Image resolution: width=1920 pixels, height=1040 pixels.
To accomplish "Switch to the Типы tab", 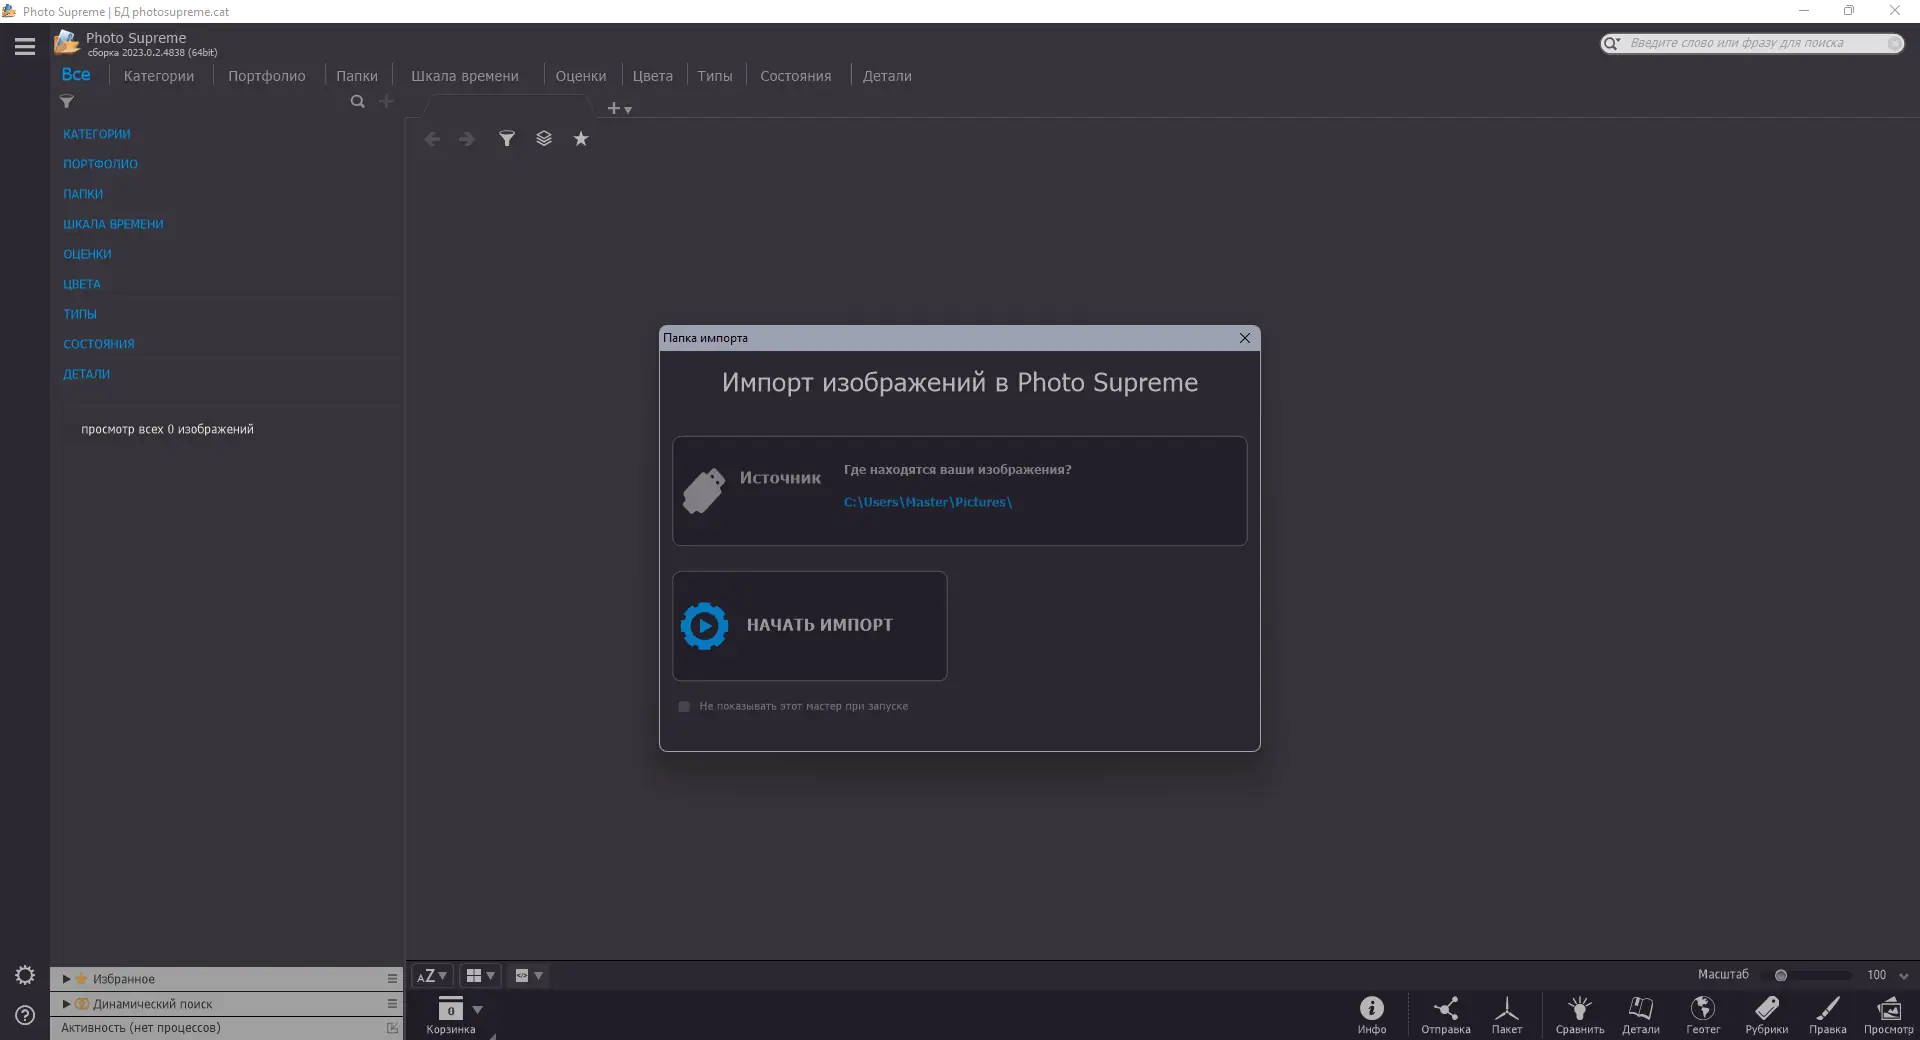I will click(715, 76).
